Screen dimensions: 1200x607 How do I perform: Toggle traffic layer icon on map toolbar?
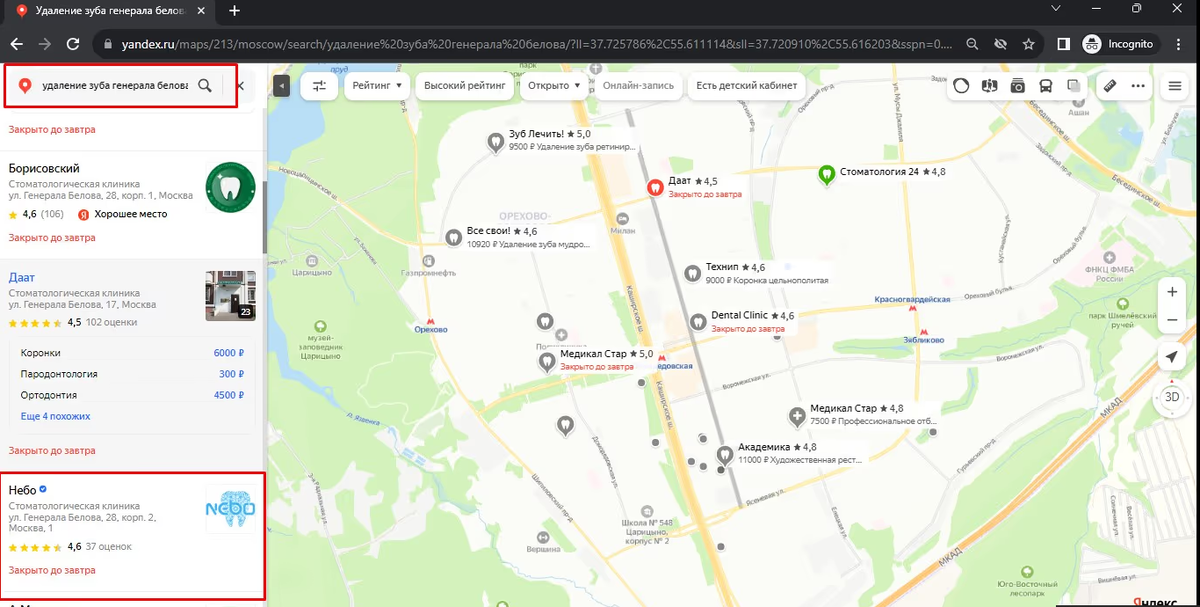click(x=961, y=86)
